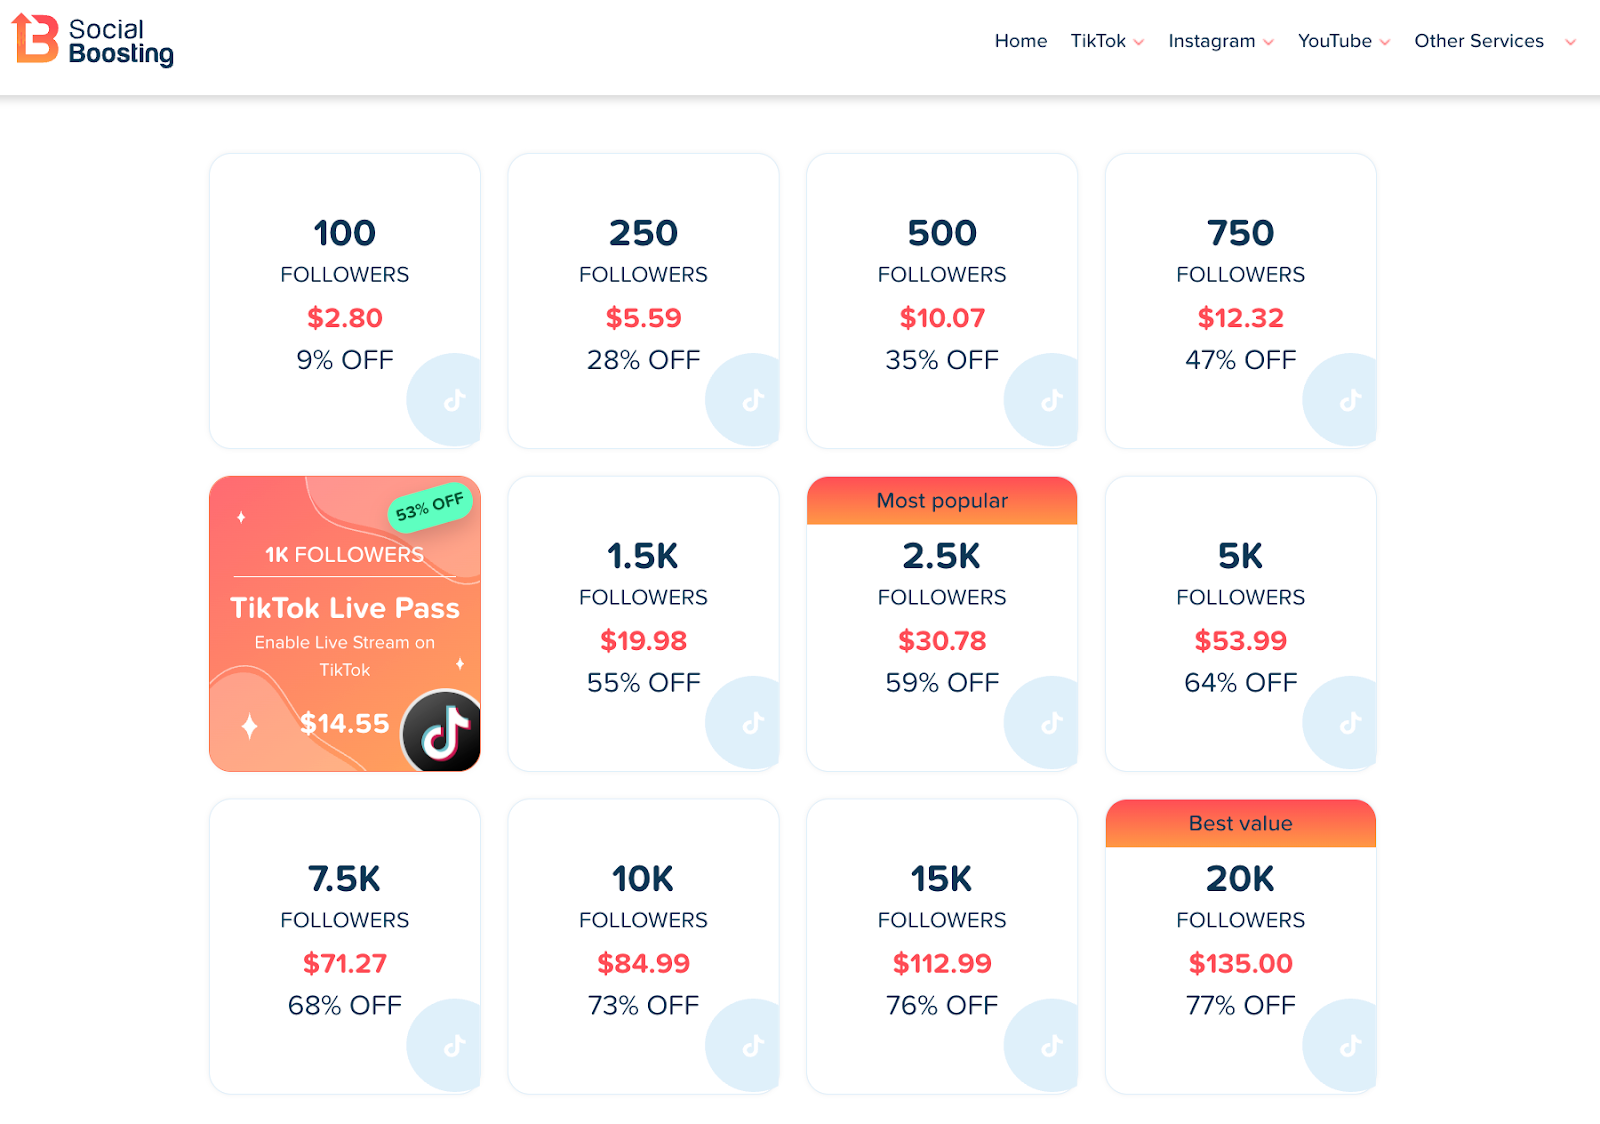Open the Other Services menu

click(x=1494, y=41)
